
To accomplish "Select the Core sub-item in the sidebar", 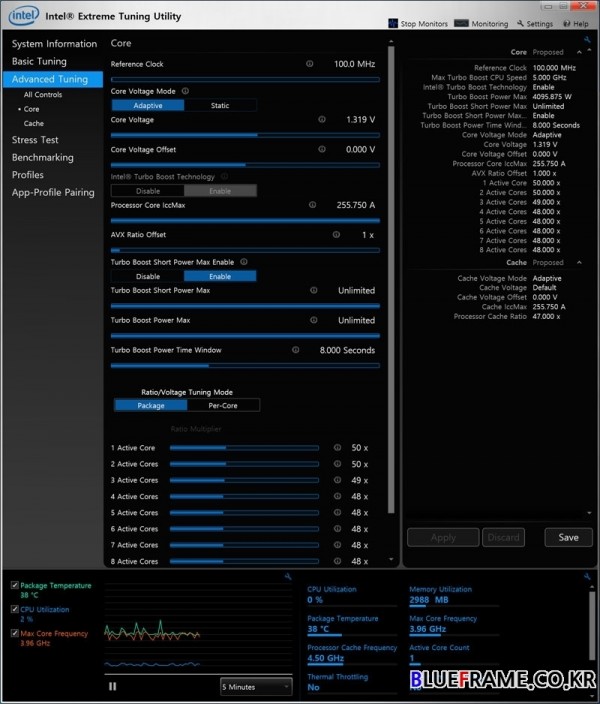I will tap(31, 109).
